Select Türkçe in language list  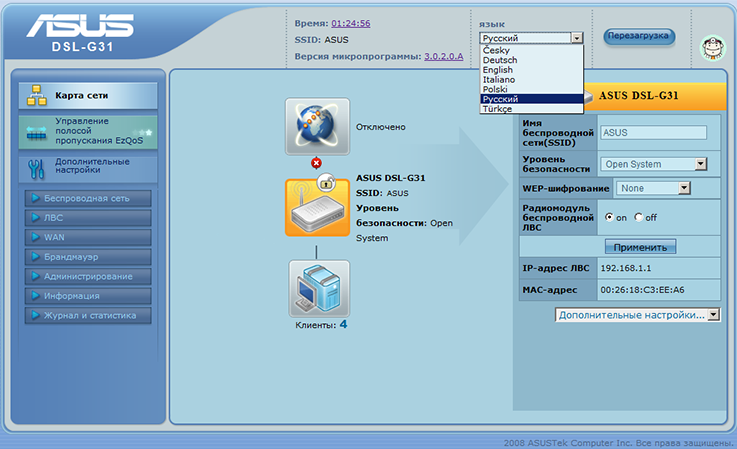532,109
